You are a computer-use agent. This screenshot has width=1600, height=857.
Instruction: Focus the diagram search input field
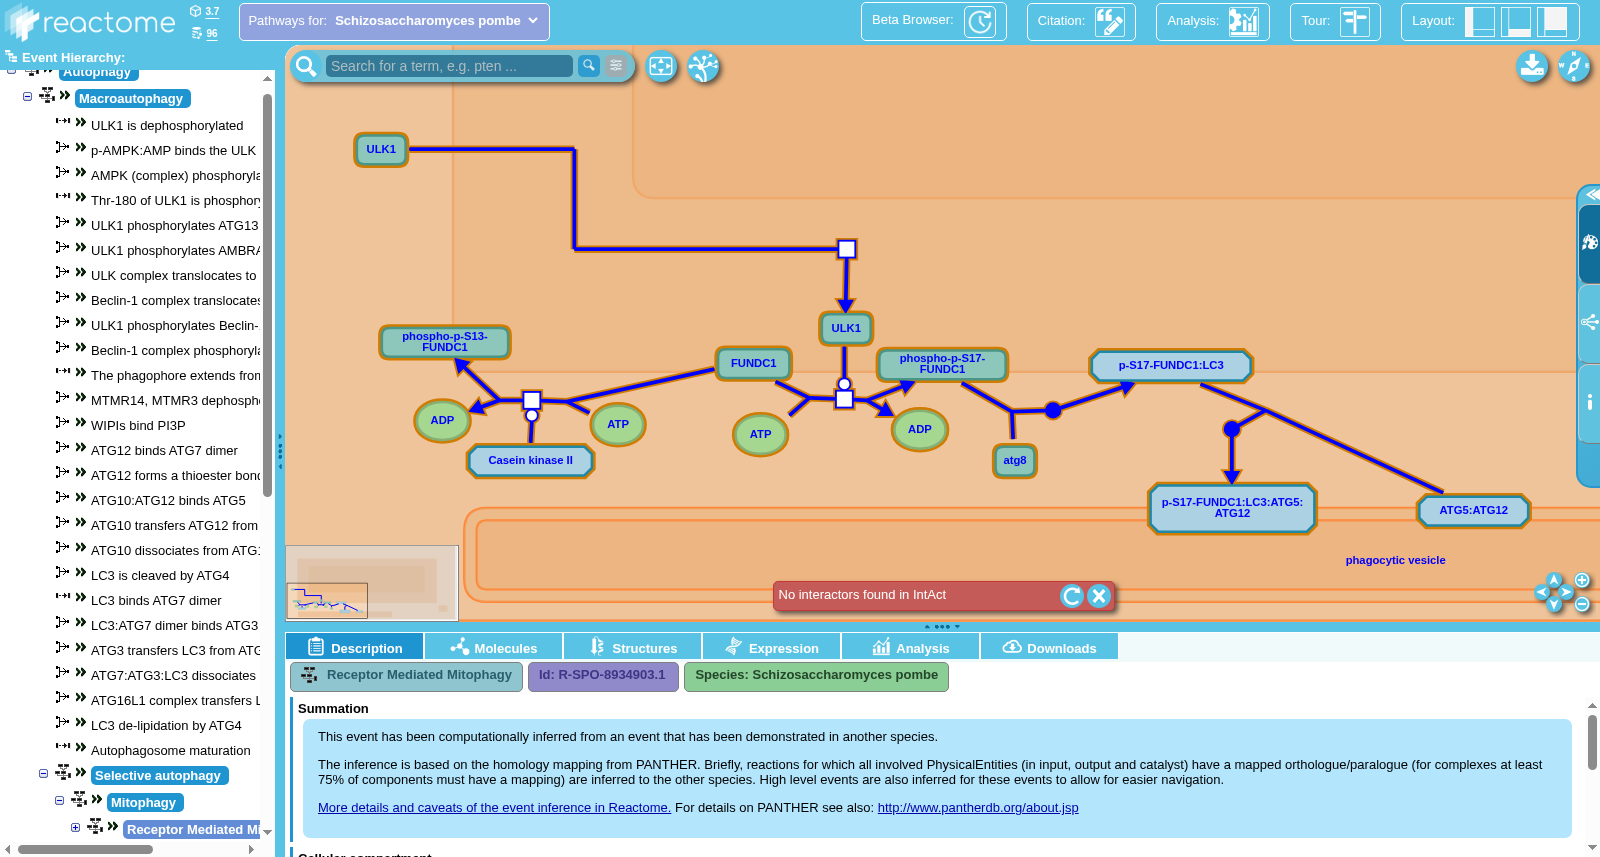coord(449,66)
